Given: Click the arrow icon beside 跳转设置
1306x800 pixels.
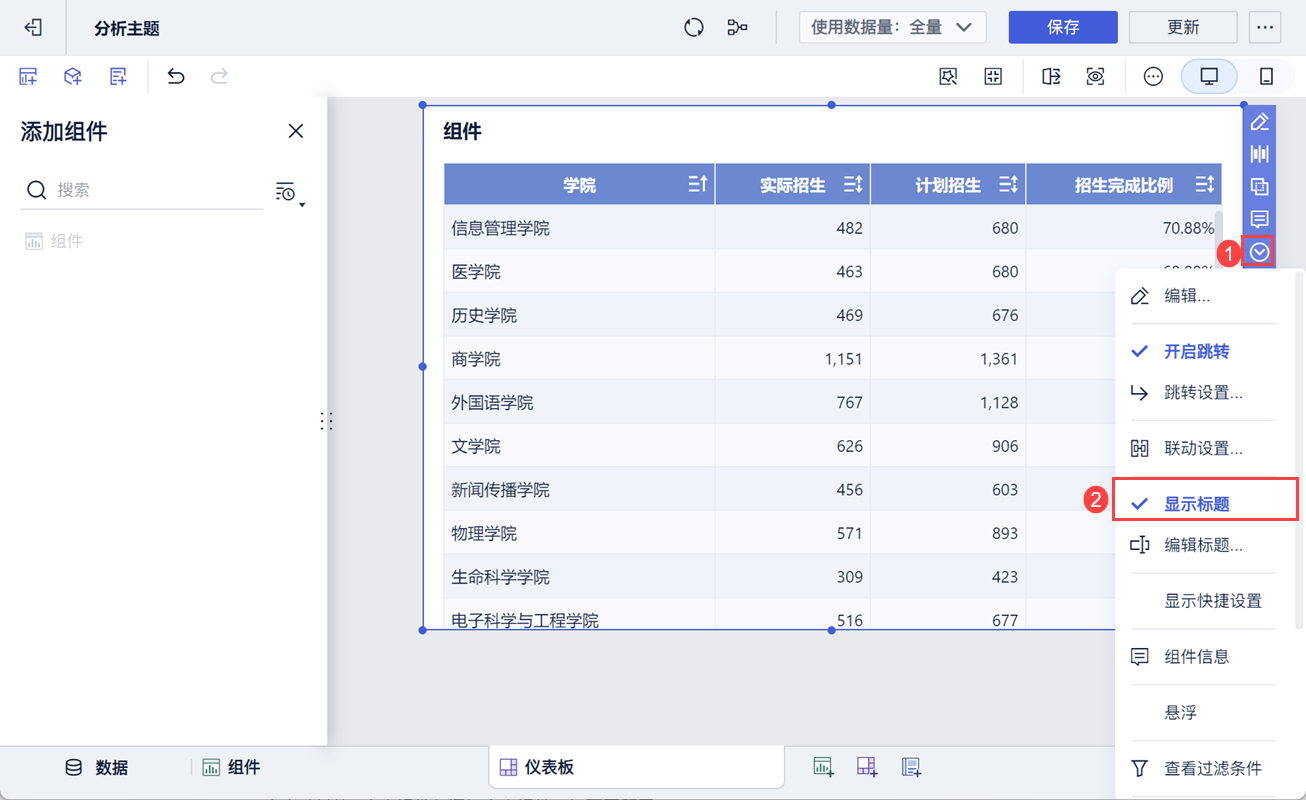Looking at the screenshot, I should [1139, 392].
